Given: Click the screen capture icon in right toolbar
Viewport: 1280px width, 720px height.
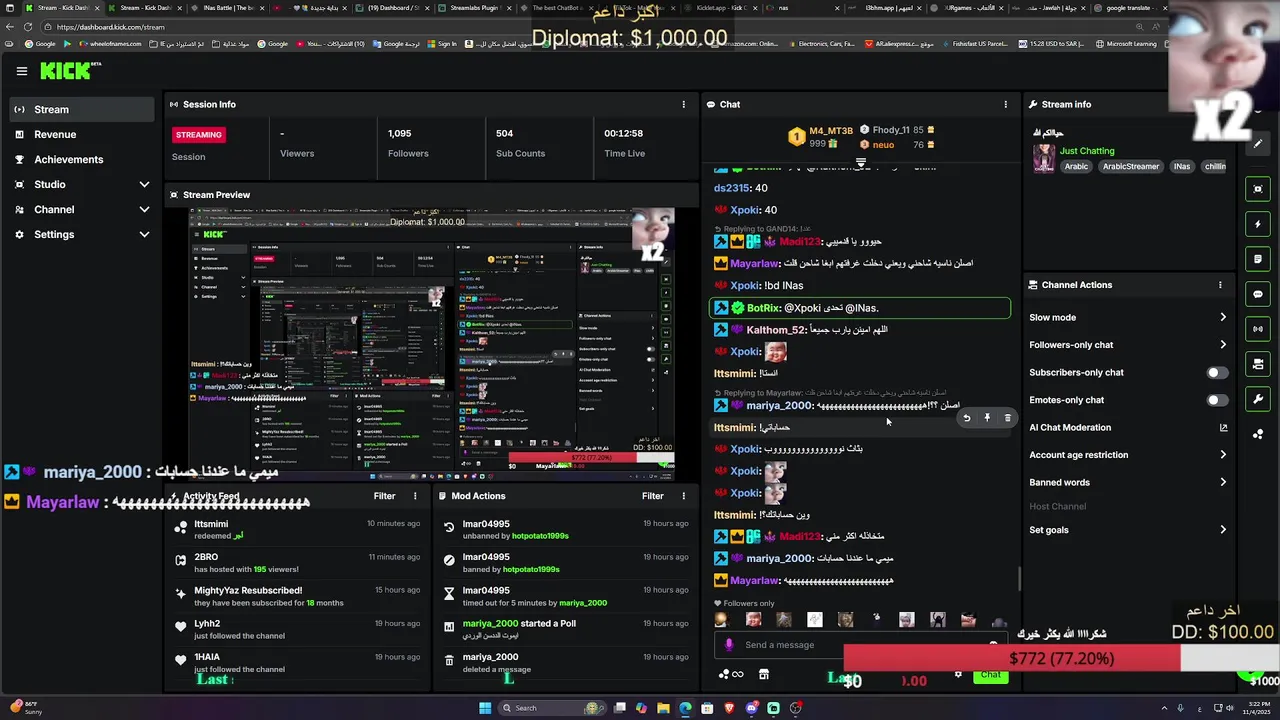Looking at the screenshot, I should 1258,189.
